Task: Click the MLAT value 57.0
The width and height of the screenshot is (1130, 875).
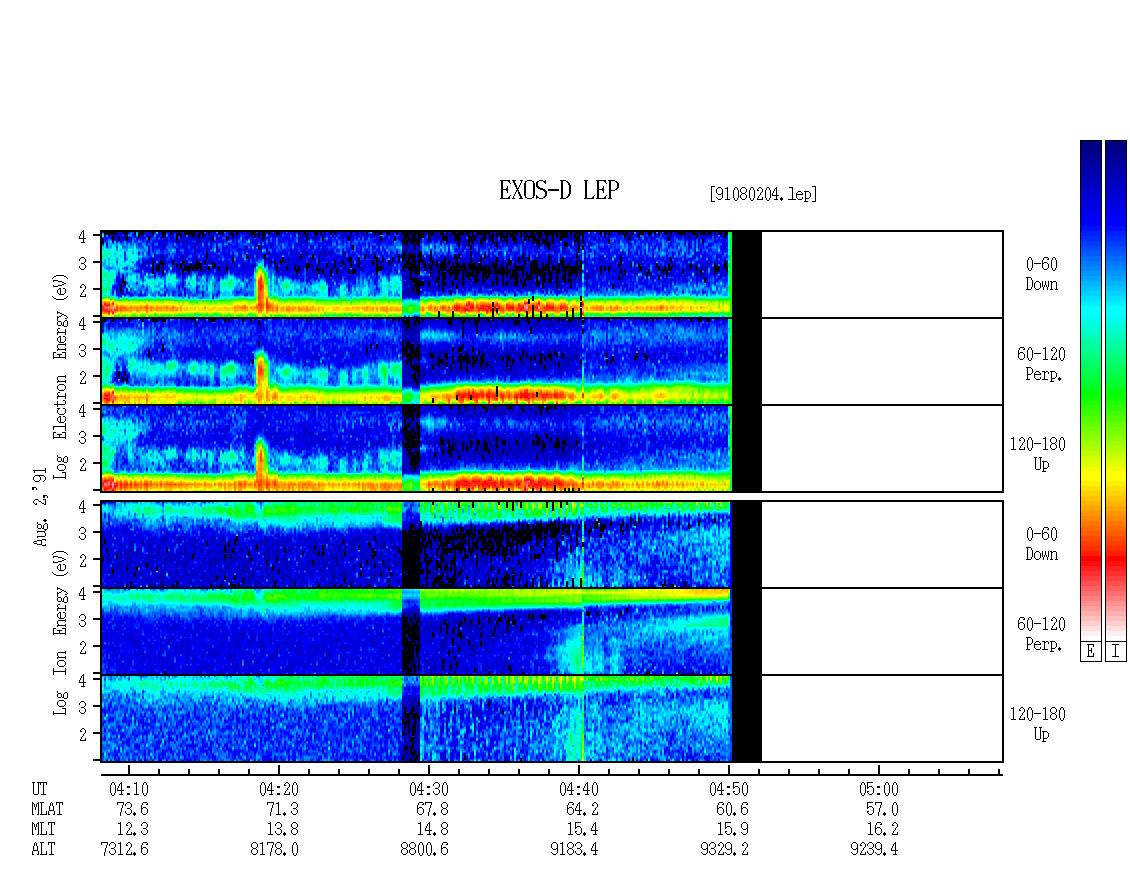Action: click(x=882, y=809)
